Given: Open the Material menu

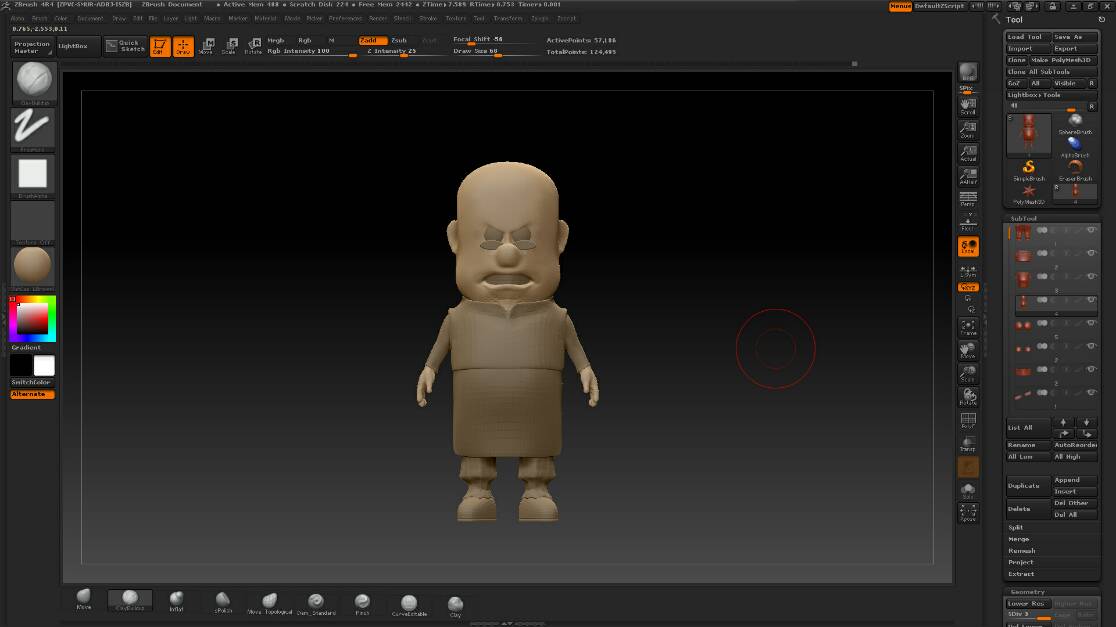Looking at the screenshot, I should coord(265,18).
